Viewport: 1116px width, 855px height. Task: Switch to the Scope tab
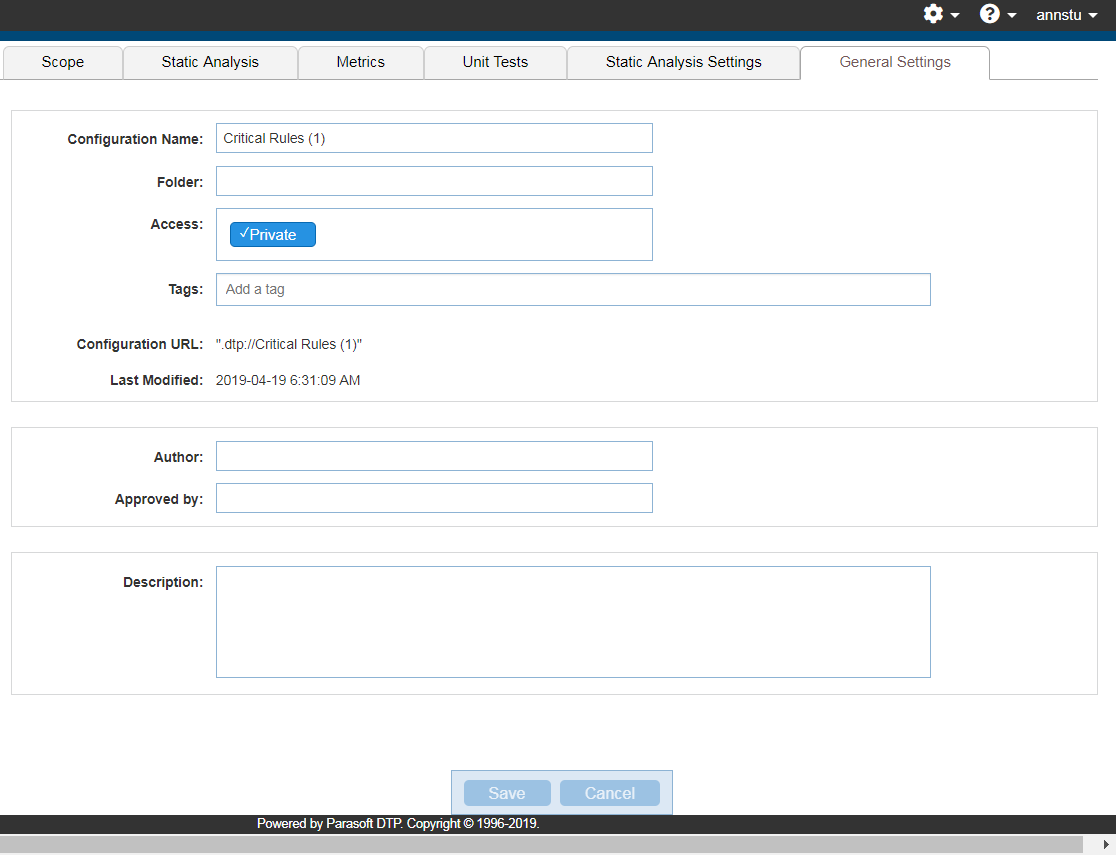point(63,63)
